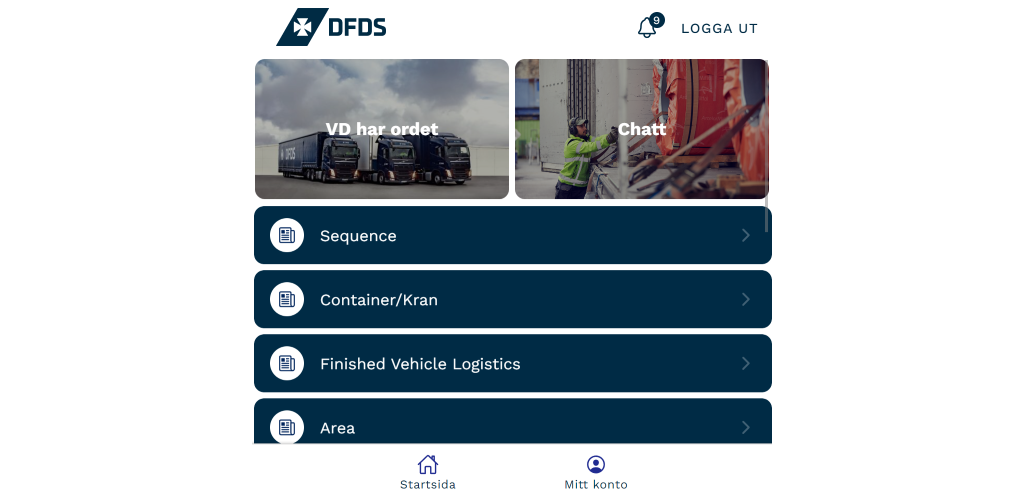
Task: Open the notifications bell icon
Action: coord(647,27)
